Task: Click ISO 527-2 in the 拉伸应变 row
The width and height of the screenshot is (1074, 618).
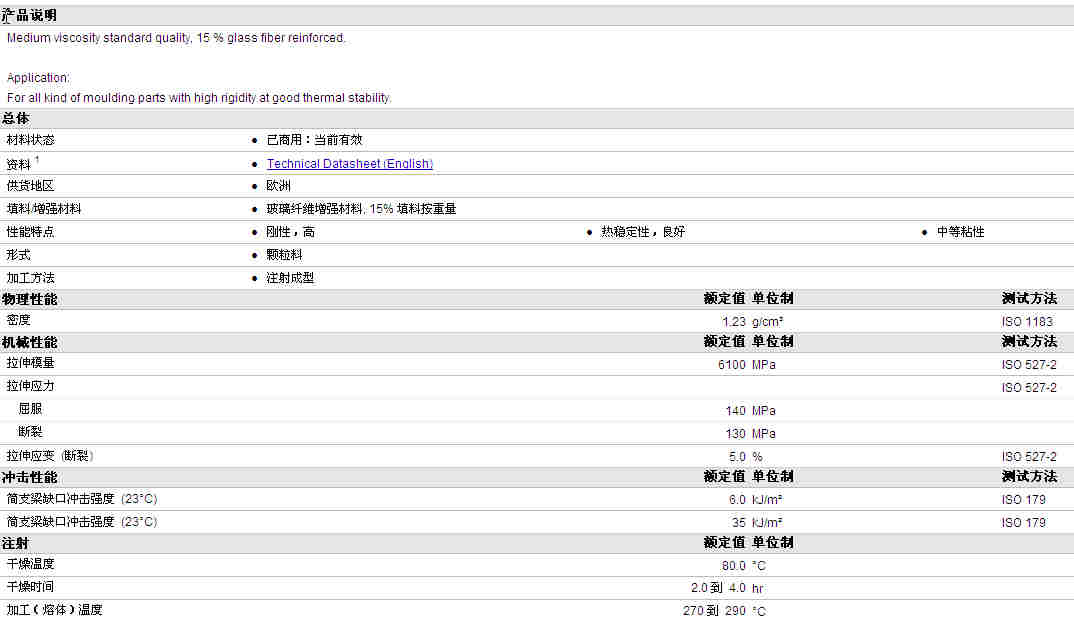Action: (x=1029, y=456)
